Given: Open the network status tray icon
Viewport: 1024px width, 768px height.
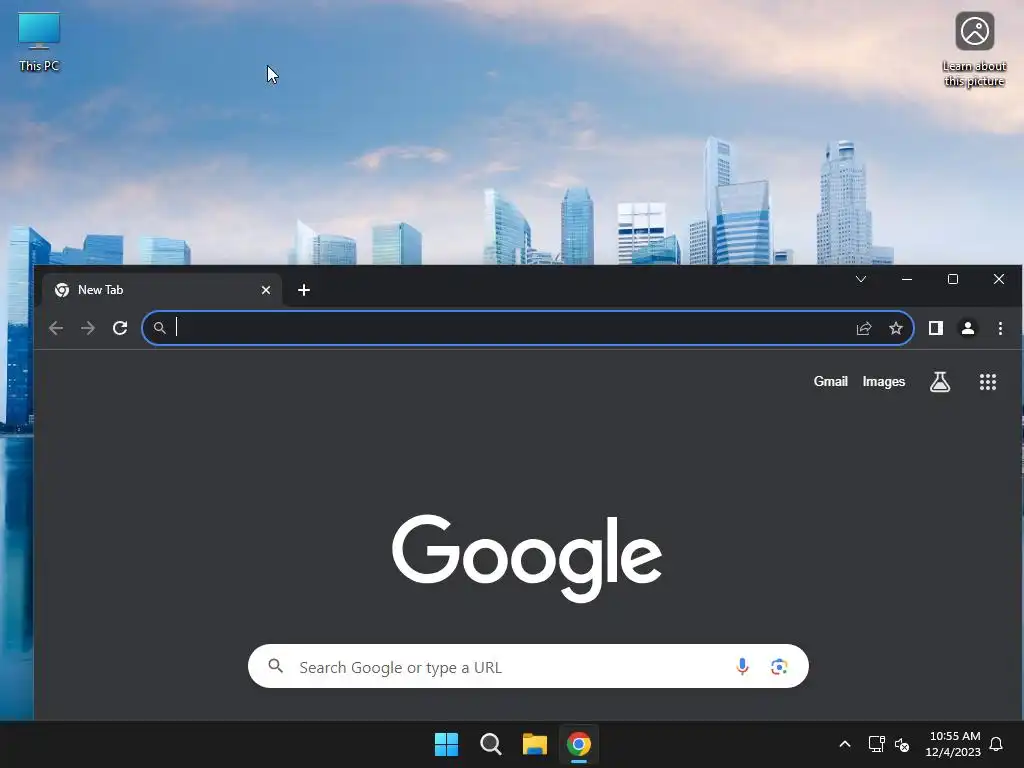Looking at the screenshot, I should pos(876,744).
